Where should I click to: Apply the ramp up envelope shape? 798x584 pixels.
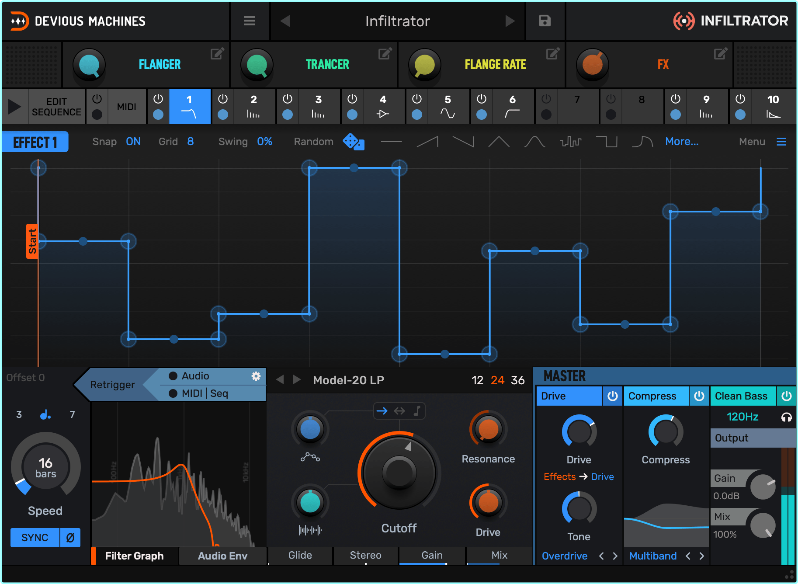428,142
